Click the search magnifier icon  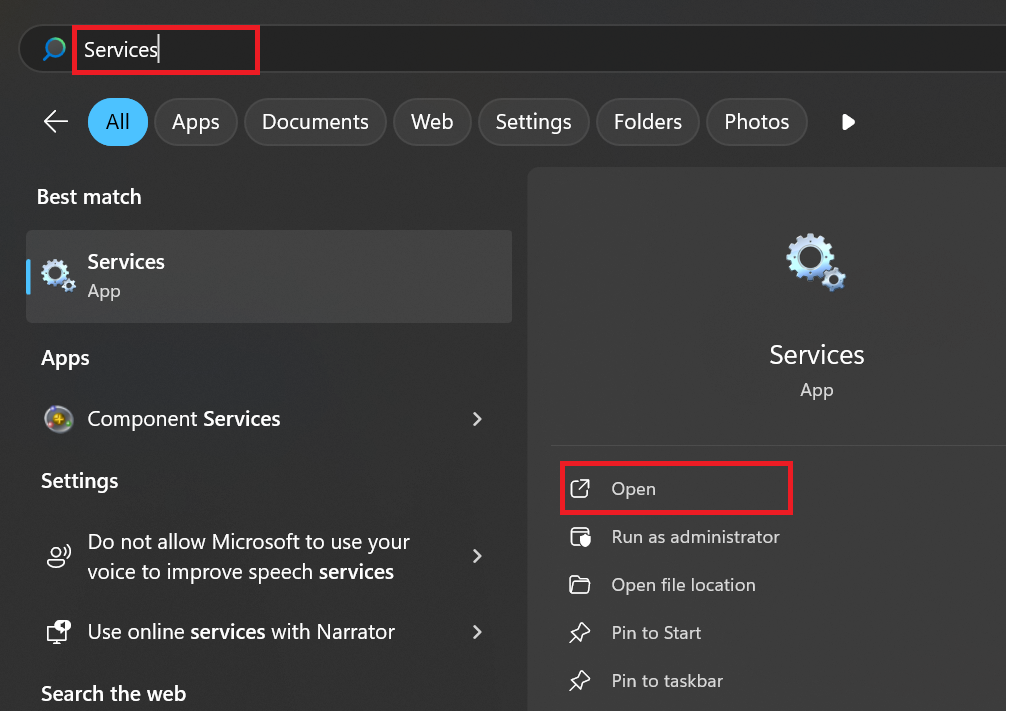click(54, 49)
